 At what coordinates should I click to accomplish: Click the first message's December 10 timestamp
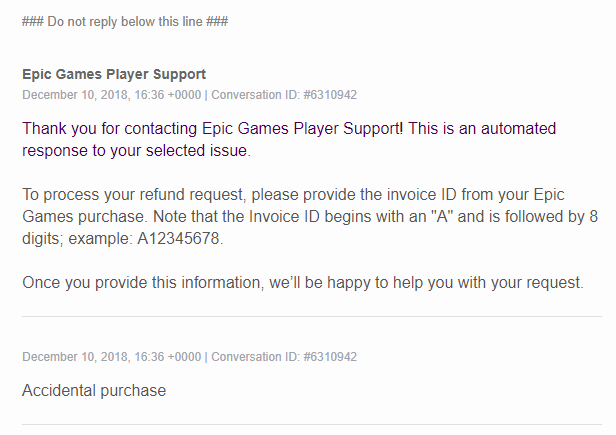(111, 95)
